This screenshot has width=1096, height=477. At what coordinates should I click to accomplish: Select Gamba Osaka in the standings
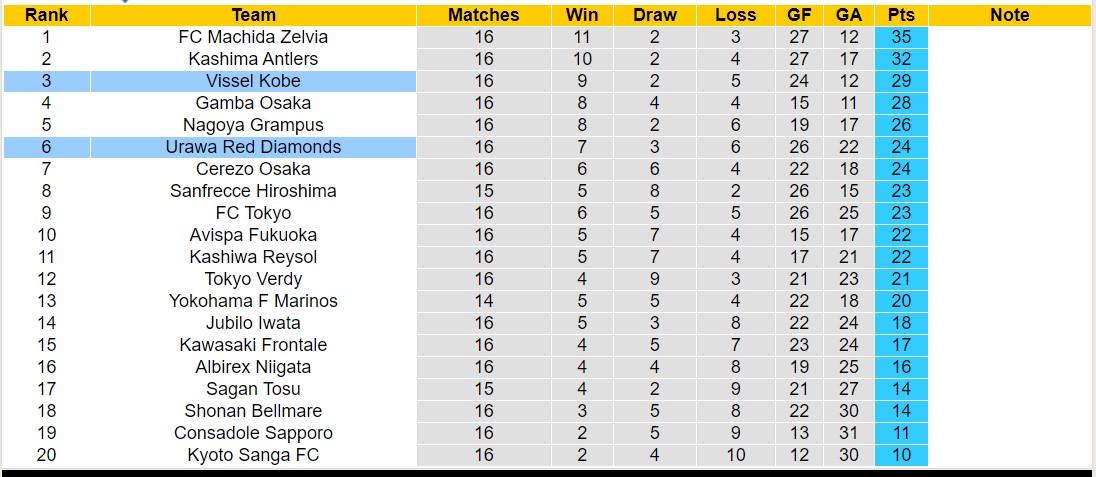(253, 103)
